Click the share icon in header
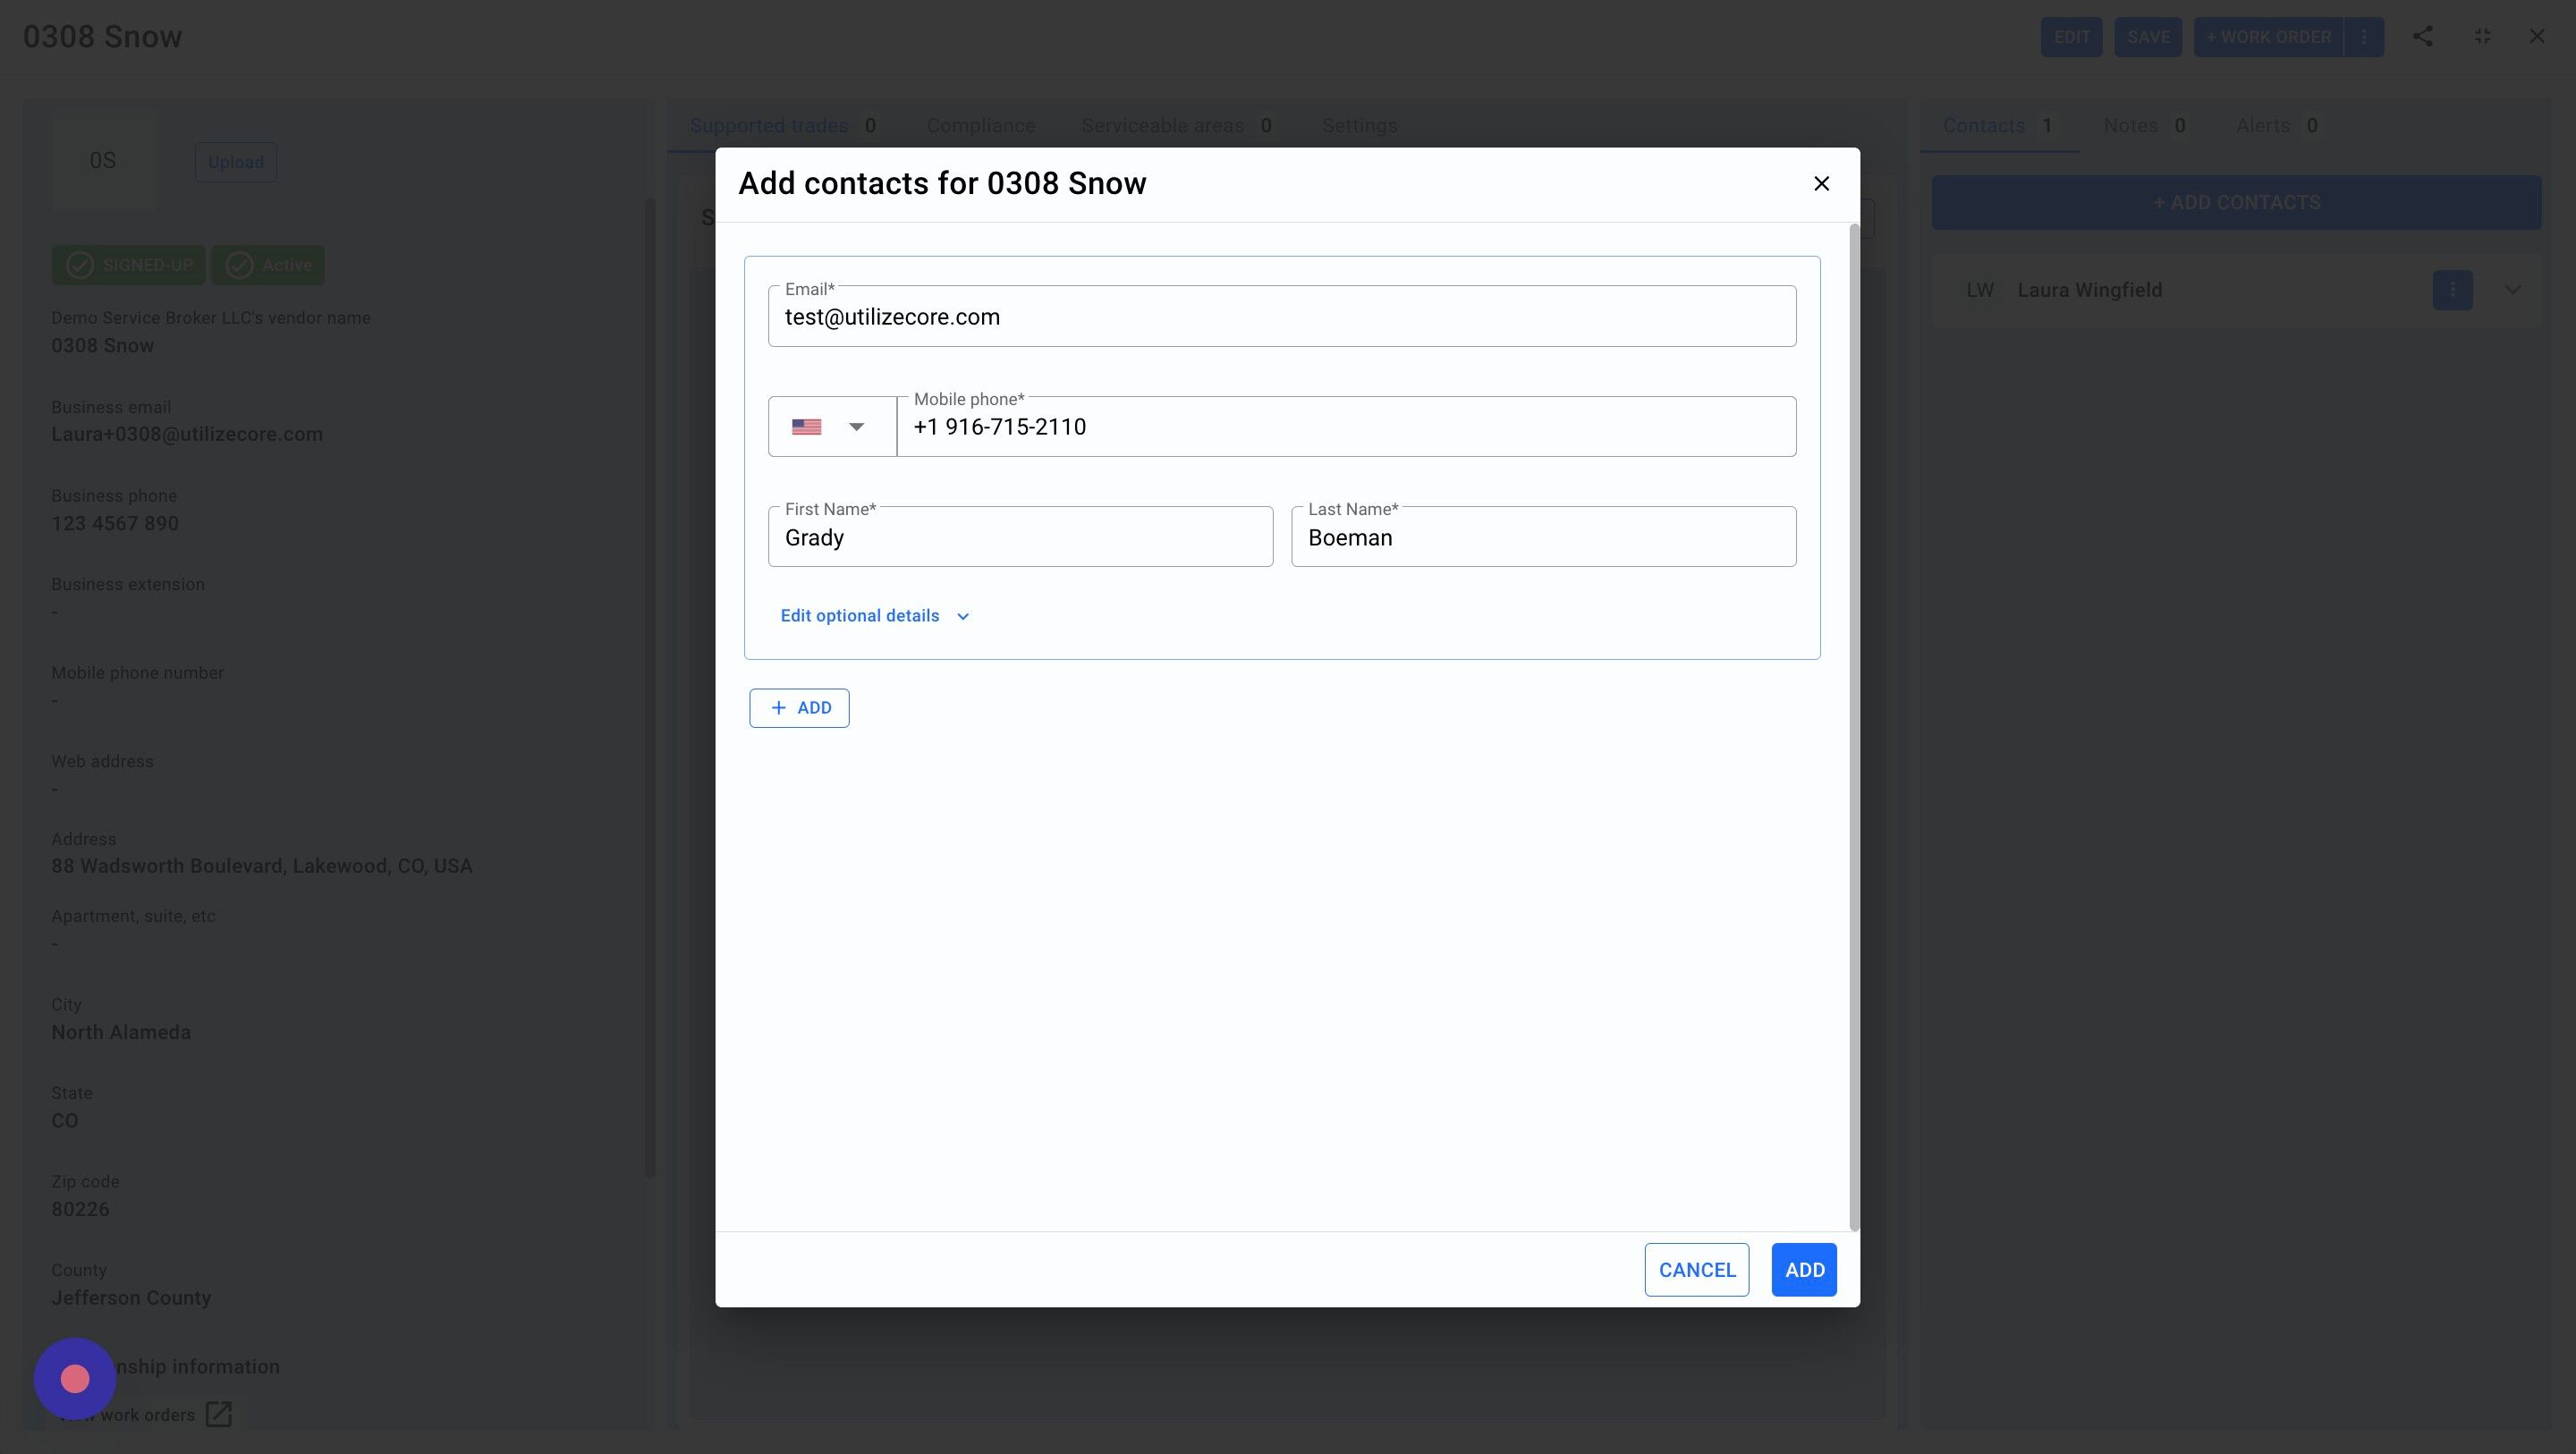The height and width of the screenshot is (1454, 2576). (x=2422, y=37)
